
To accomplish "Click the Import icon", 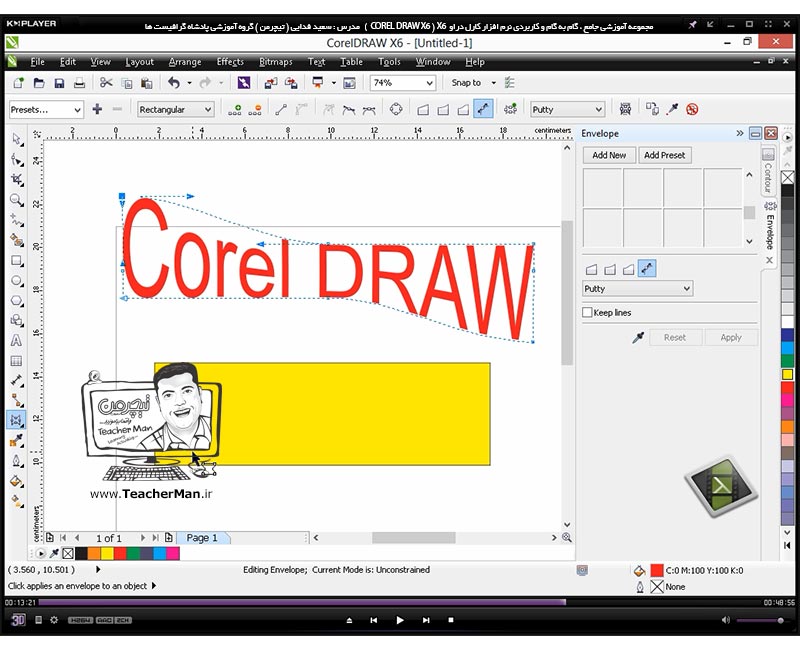I will pos(270,83).
